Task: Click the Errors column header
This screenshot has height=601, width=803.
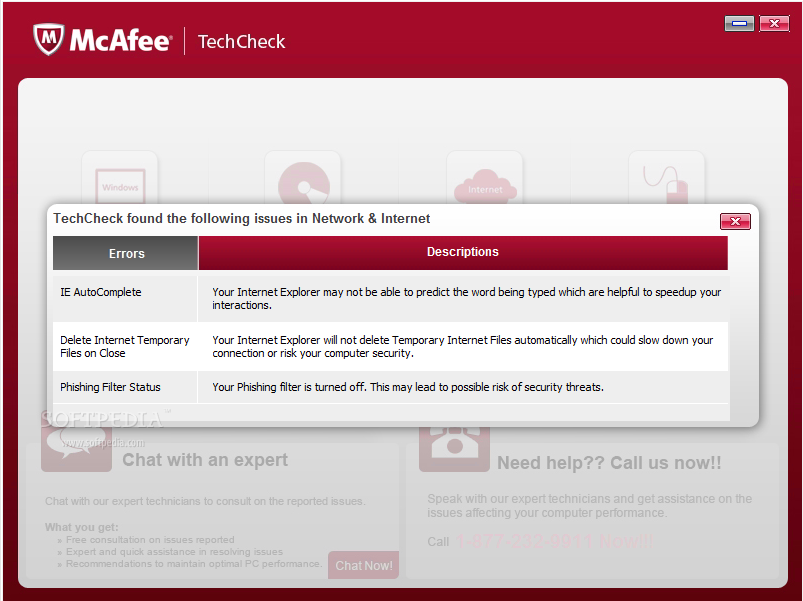Action: tap(126, 253)
